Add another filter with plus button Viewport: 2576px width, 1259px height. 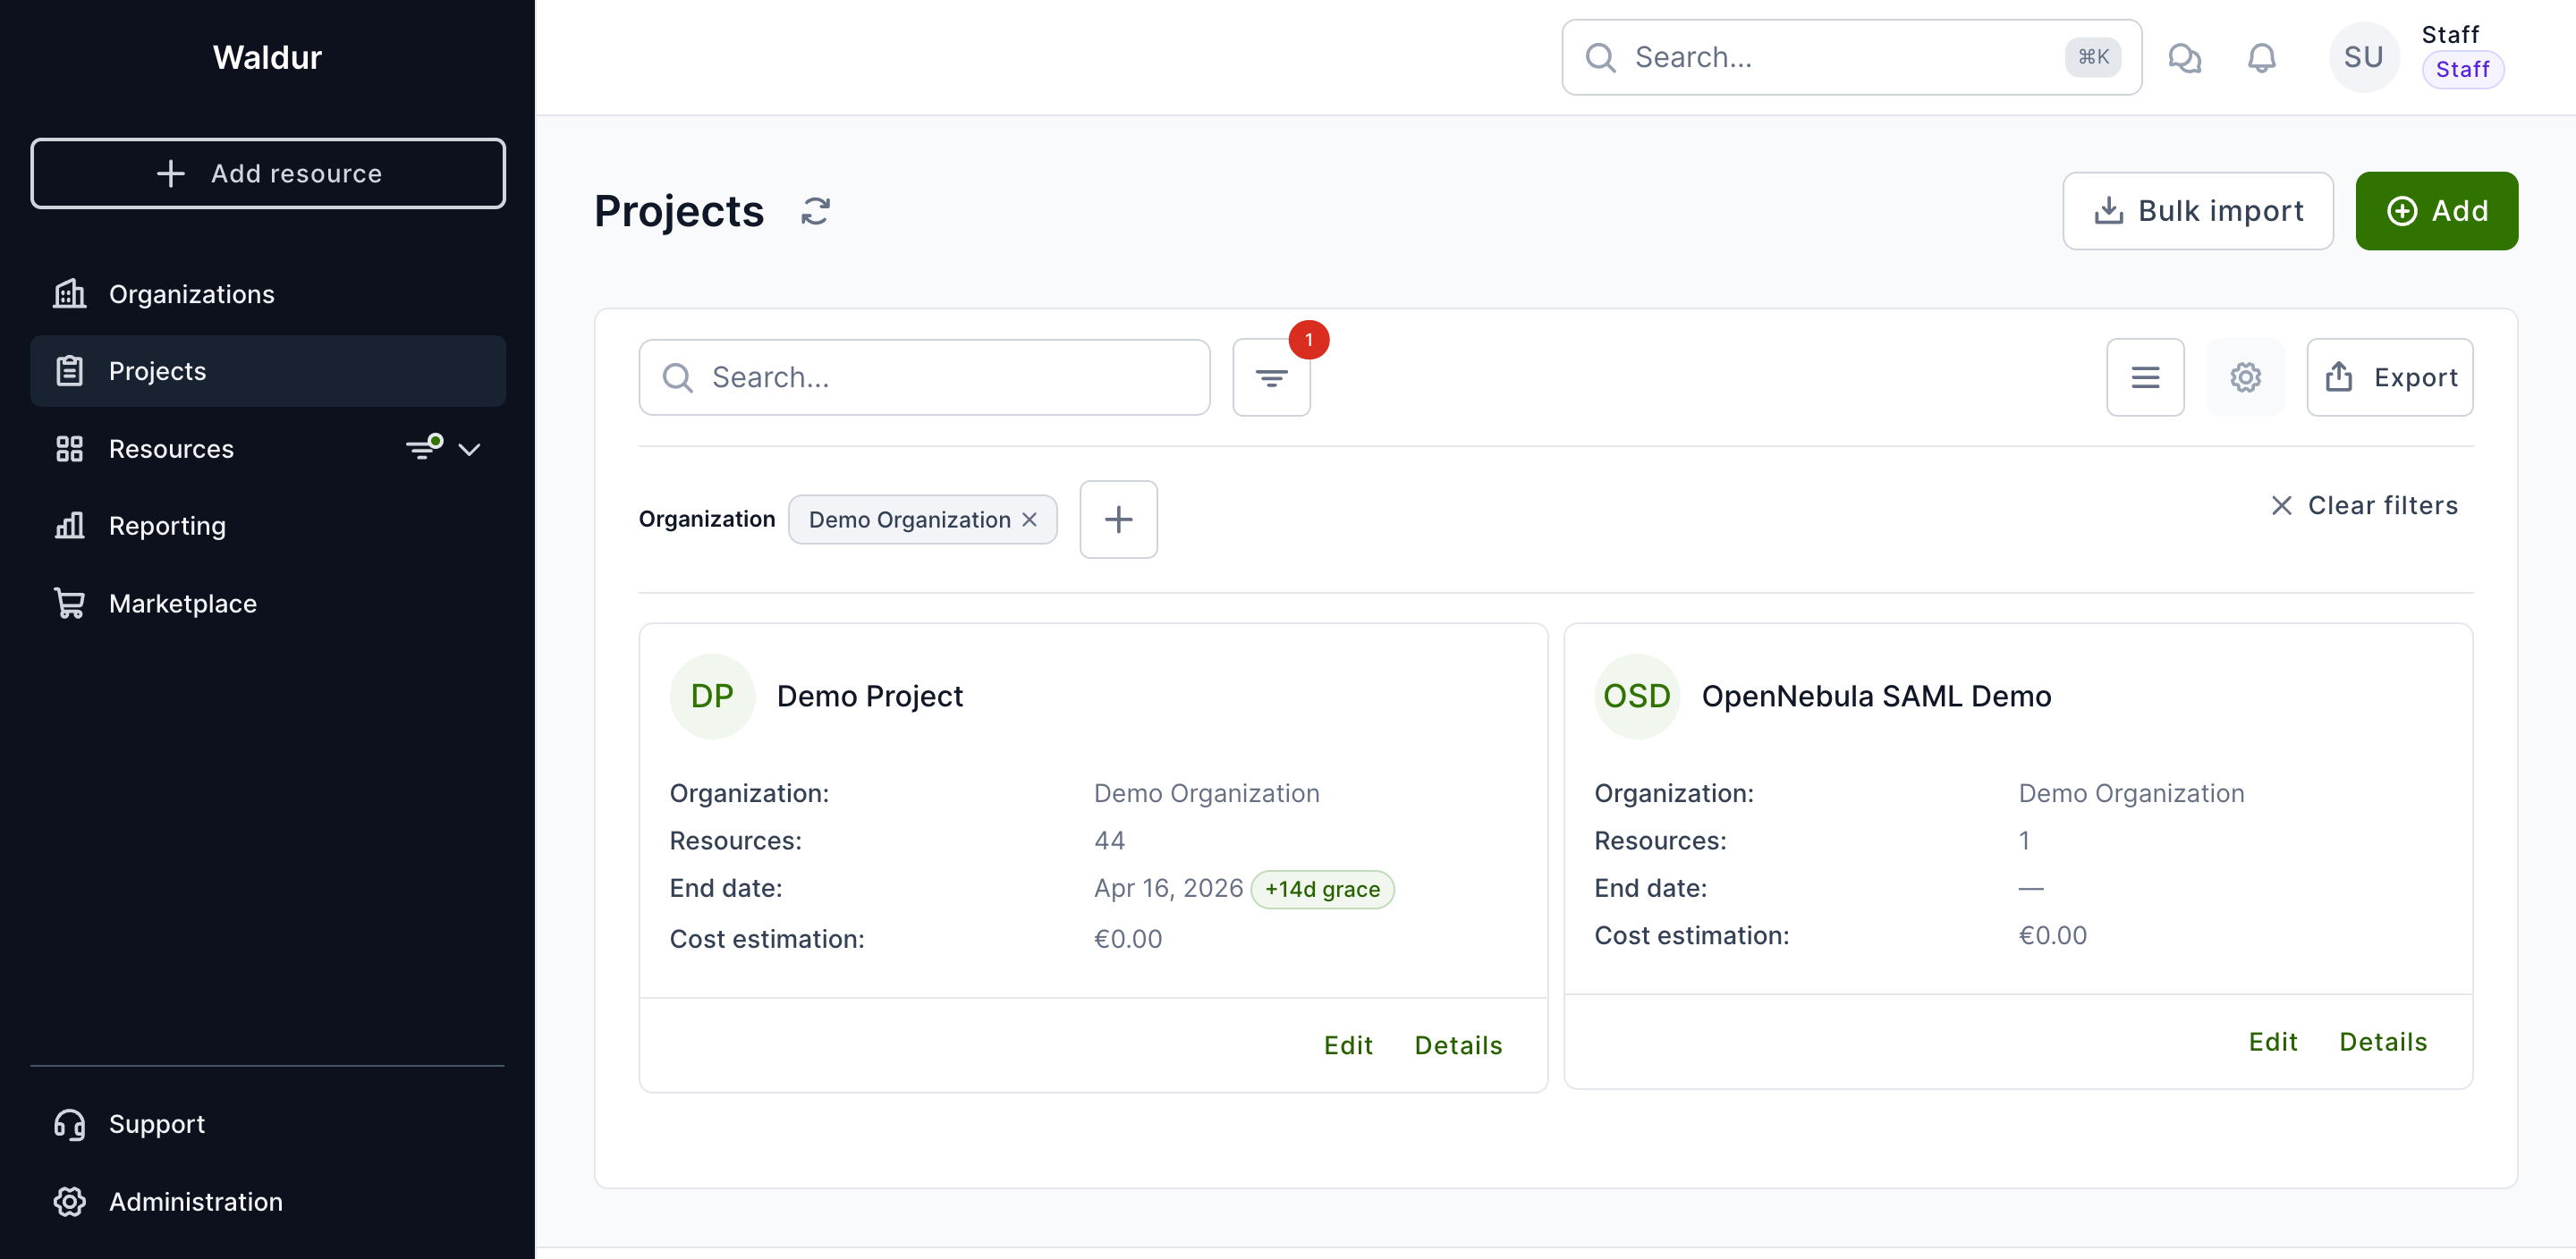(x=1118, y=520)
